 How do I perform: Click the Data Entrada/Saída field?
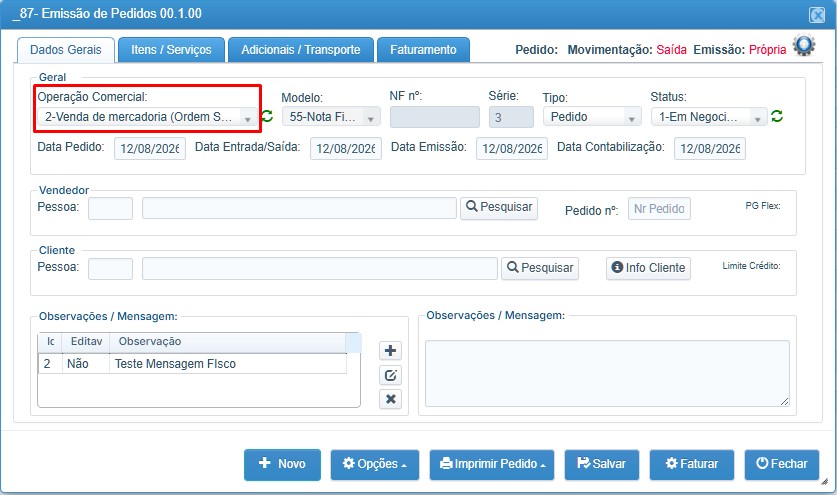(346, 148)
